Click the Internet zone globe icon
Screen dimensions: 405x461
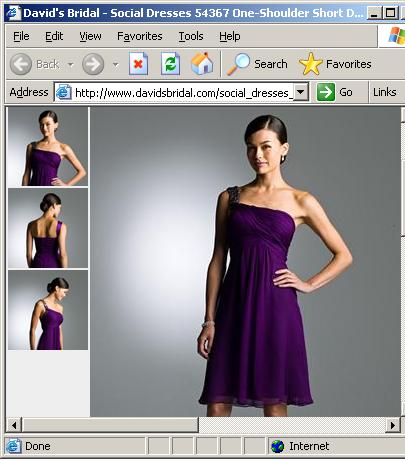pyautogui.click(x=277, y=446)
